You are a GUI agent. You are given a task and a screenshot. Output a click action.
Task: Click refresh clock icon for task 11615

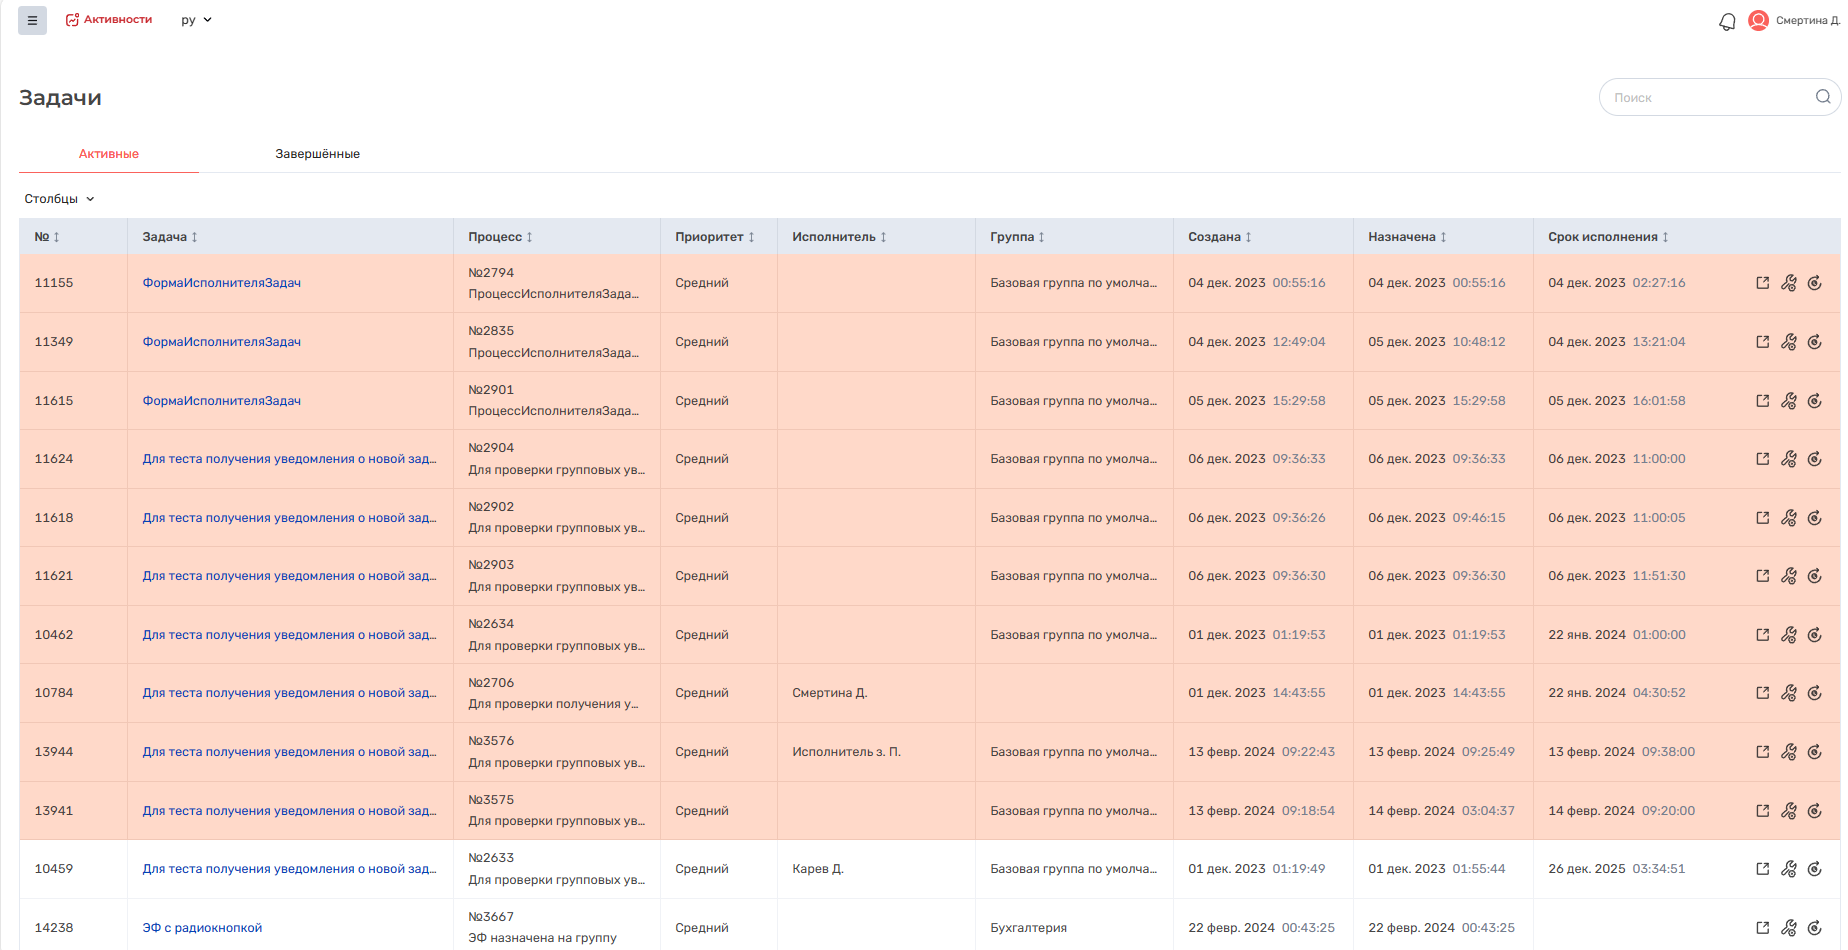[1815, 401]
